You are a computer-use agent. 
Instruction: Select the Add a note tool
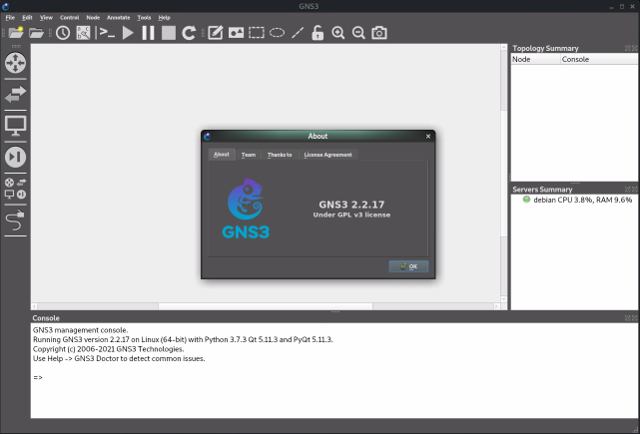click(x=216, y=33)
